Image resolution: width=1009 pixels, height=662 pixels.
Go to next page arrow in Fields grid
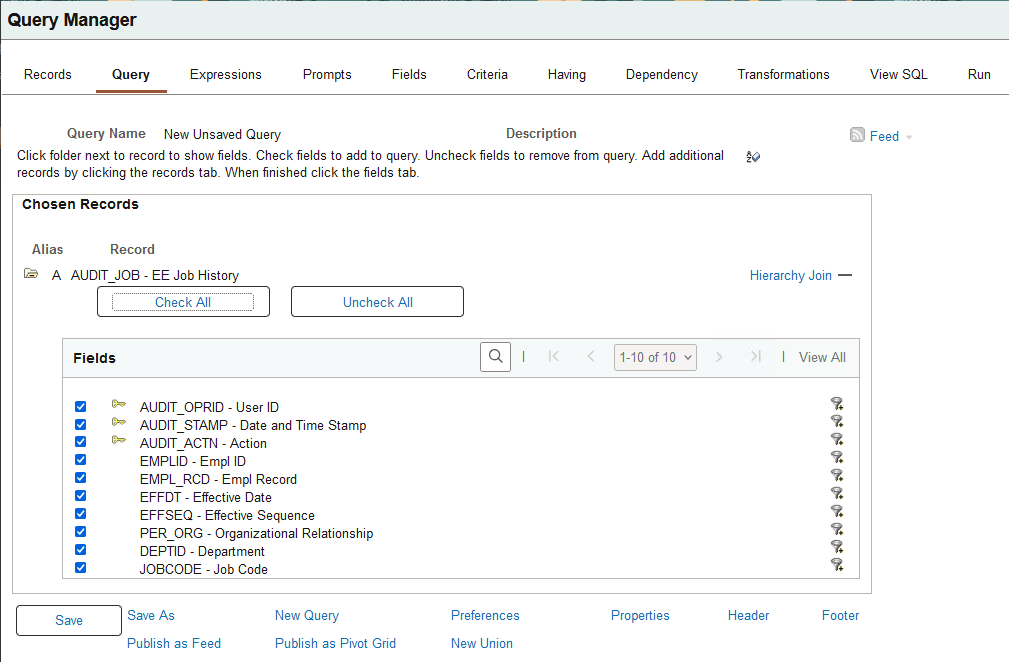coord(720,357)
